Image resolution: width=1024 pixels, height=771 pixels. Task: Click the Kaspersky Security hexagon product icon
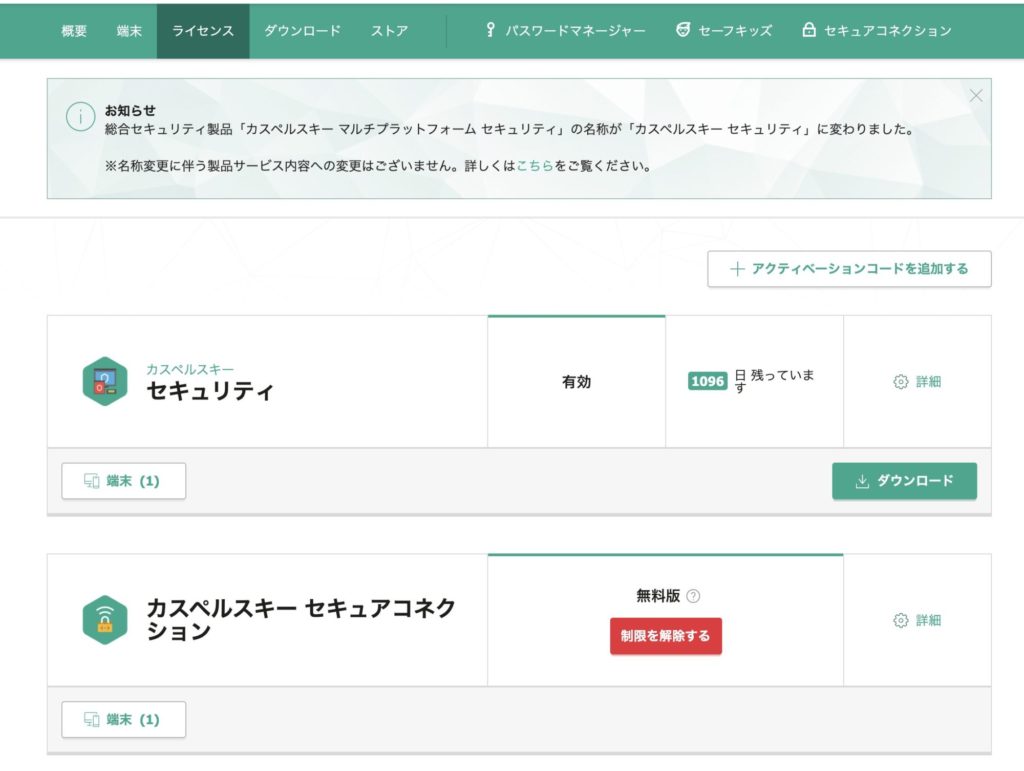point(105,382)
